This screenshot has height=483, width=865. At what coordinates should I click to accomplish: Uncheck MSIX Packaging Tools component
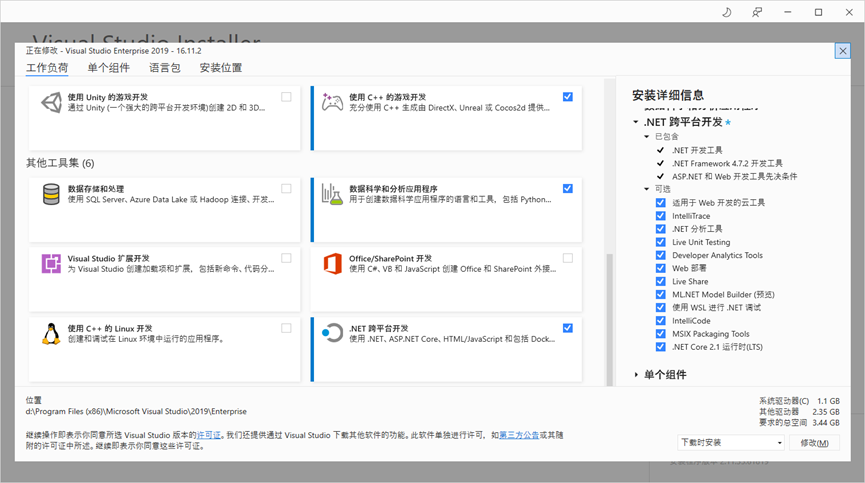660,334
